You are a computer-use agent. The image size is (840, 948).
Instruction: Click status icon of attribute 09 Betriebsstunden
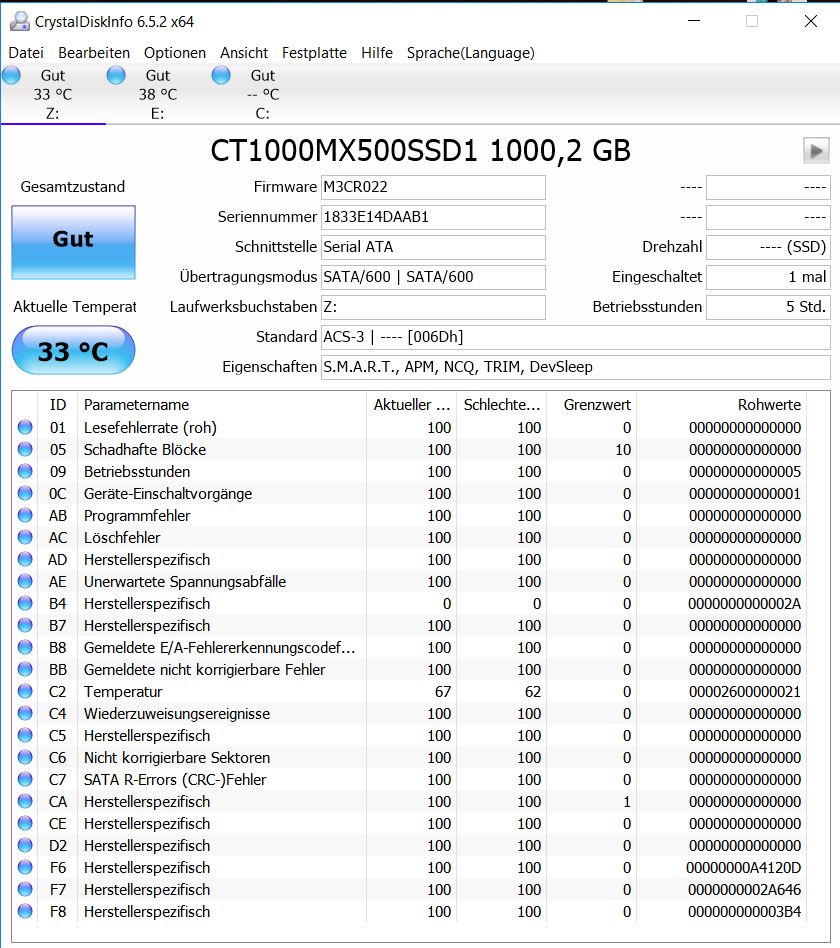click(x=25, y=472)
